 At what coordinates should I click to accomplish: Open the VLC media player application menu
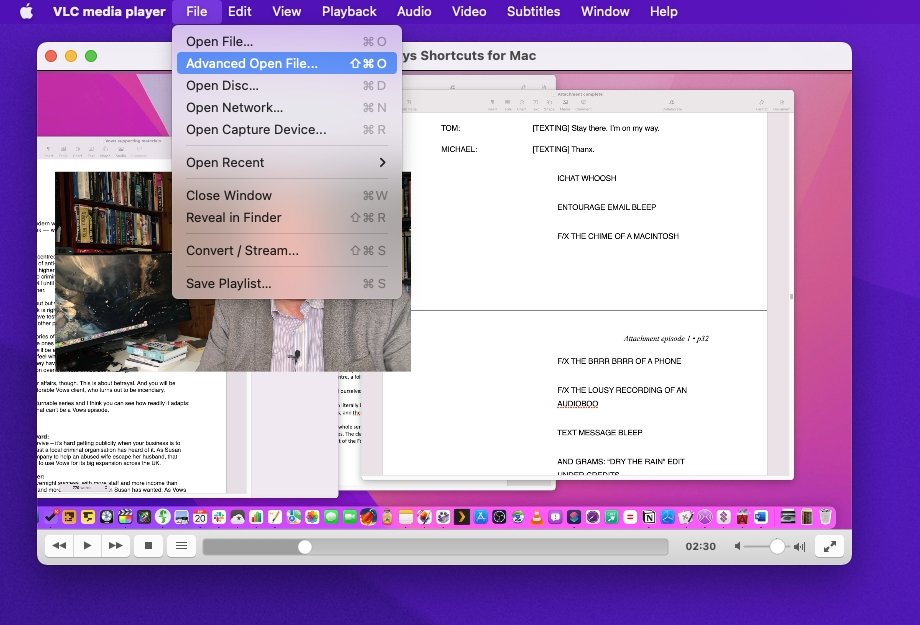pyautogui.click(x=109, y=11)
